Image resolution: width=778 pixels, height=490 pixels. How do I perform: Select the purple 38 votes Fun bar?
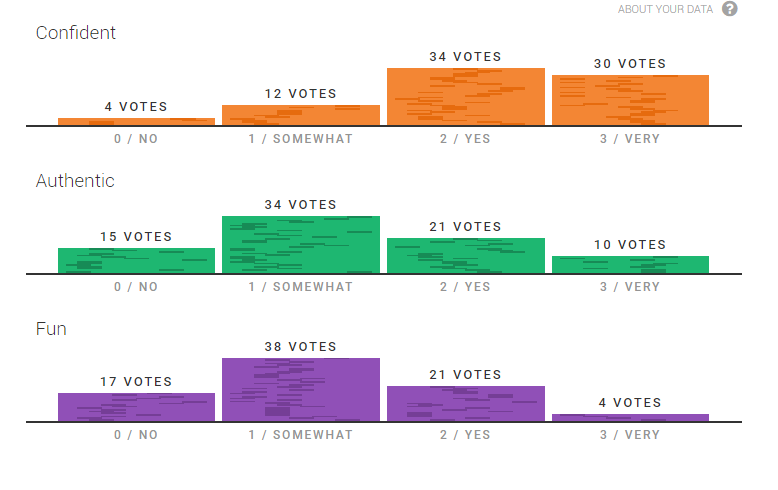click(x=301, y=390)
